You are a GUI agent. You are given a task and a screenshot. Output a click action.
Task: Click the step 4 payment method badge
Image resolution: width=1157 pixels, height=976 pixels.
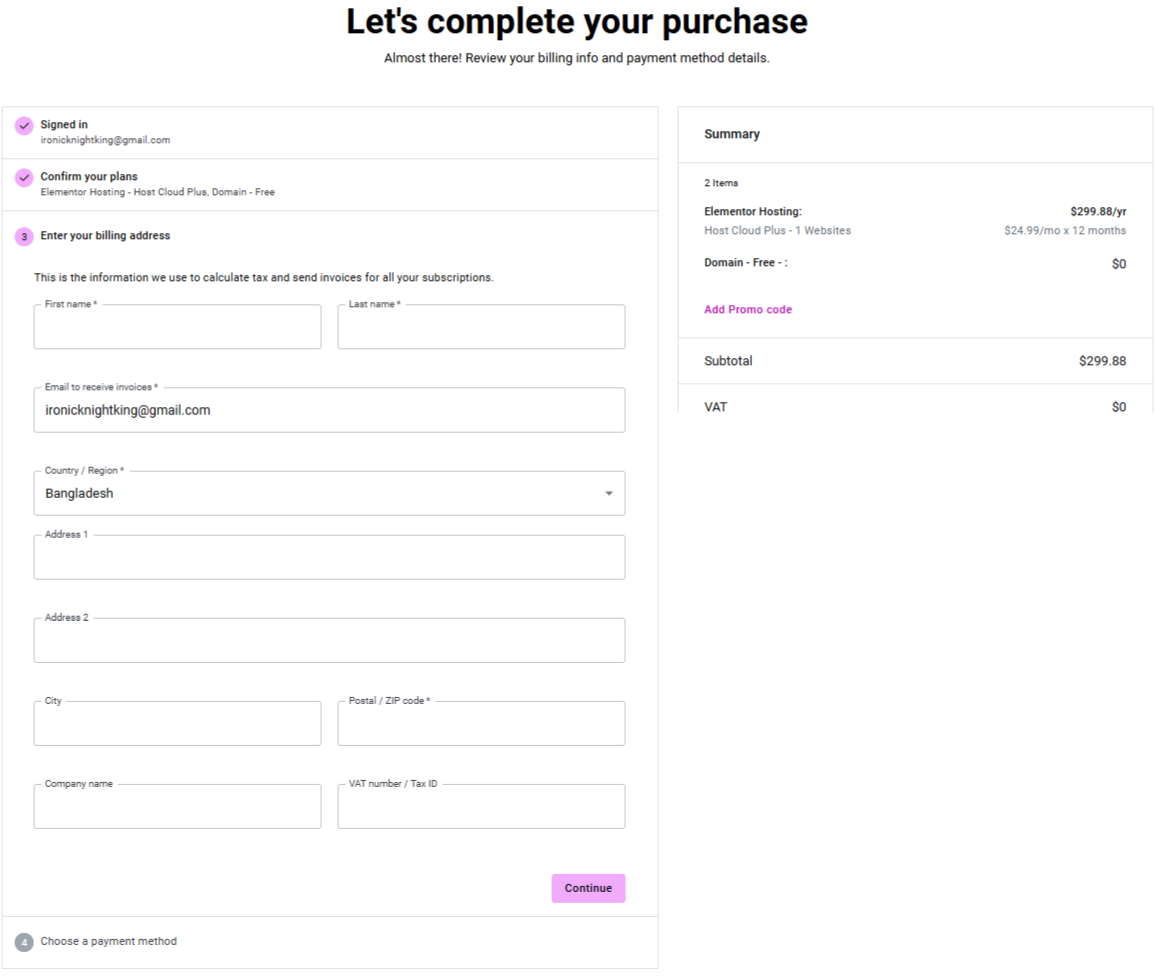click(24, 942)
